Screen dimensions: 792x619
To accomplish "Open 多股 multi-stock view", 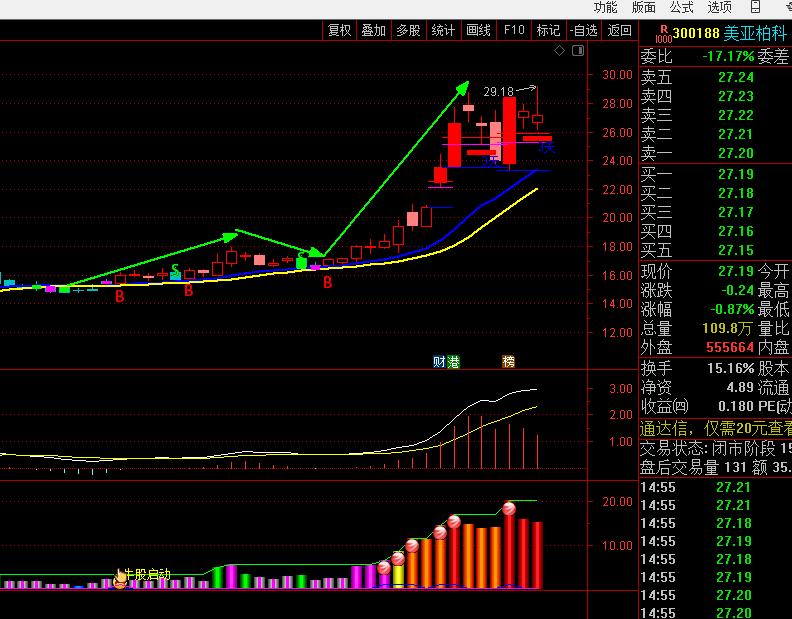I will coord(409,31).
